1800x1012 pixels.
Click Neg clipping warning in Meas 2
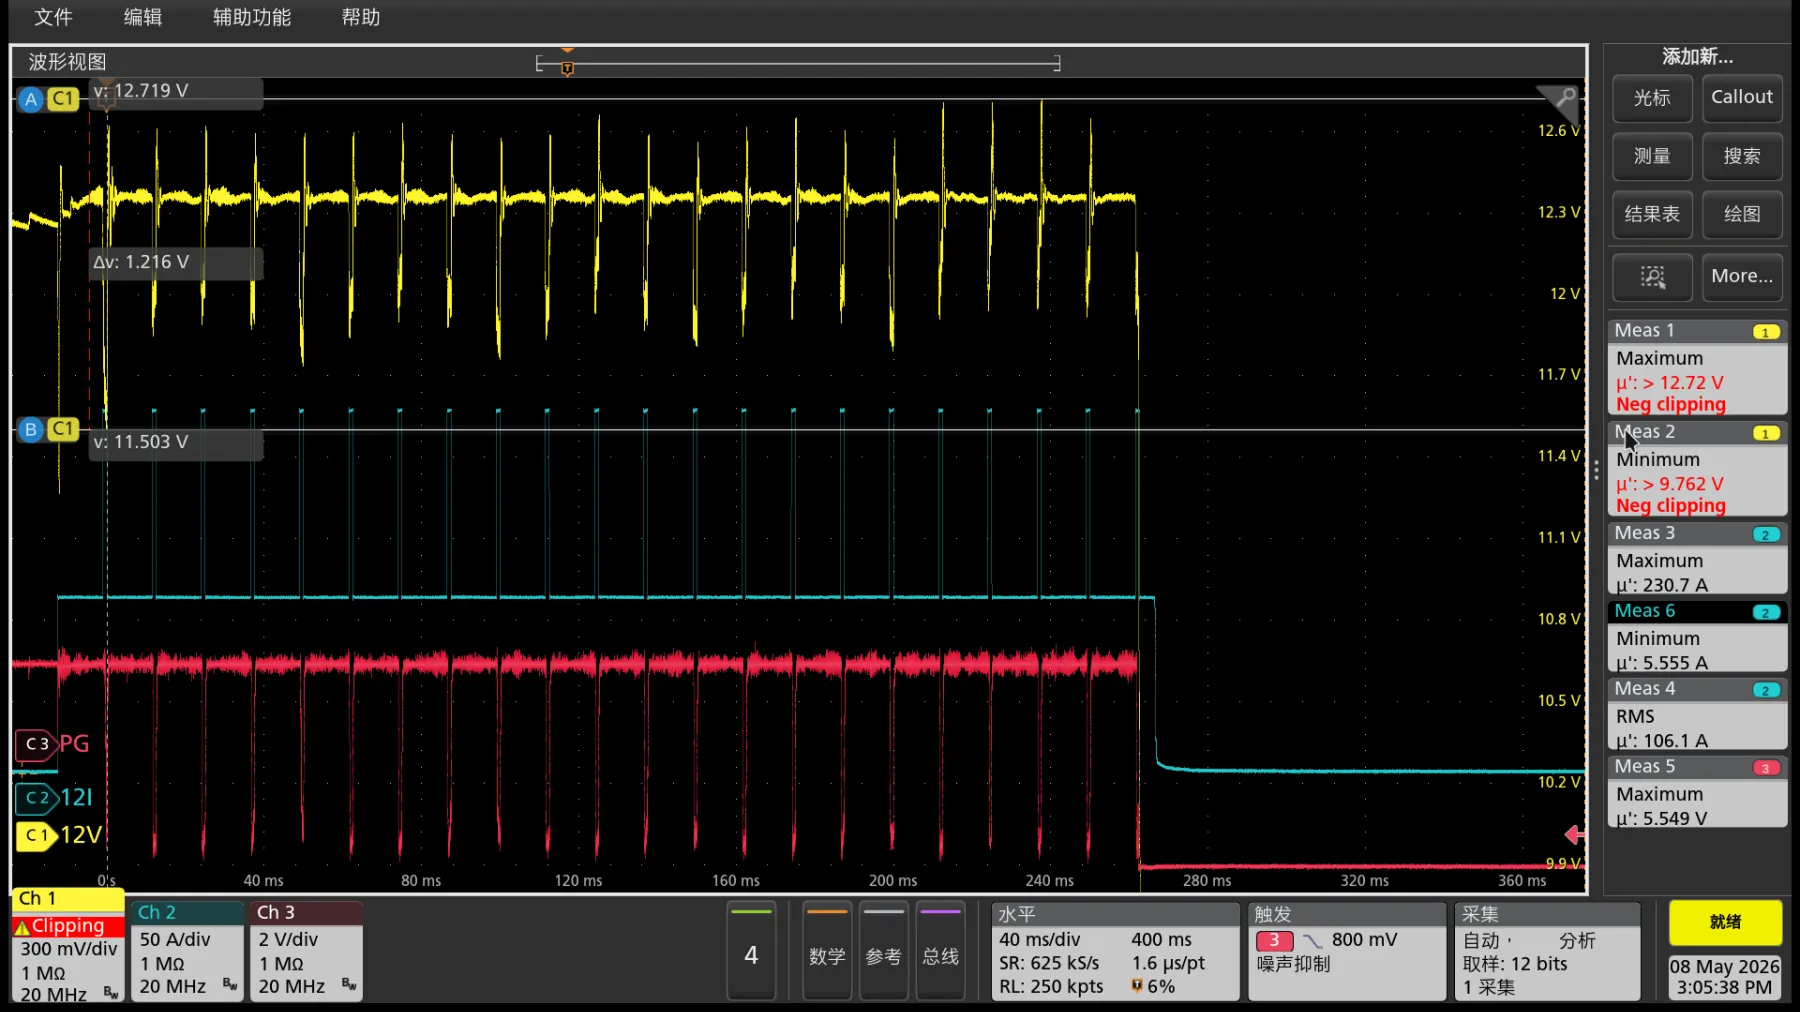coord(1670,506)
